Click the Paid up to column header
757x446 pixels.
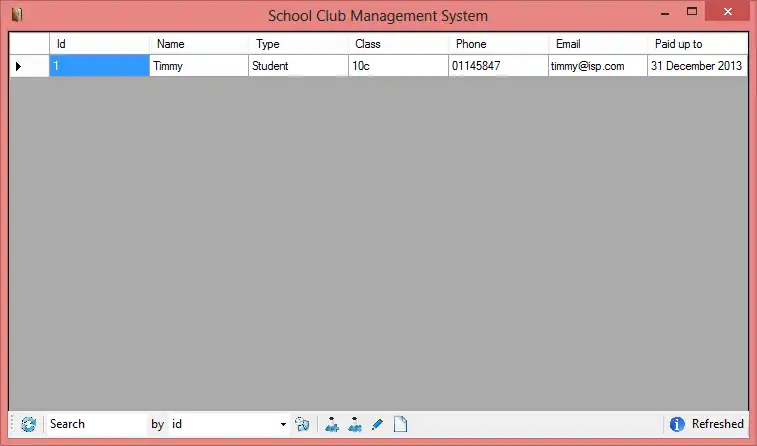point(697,44)
